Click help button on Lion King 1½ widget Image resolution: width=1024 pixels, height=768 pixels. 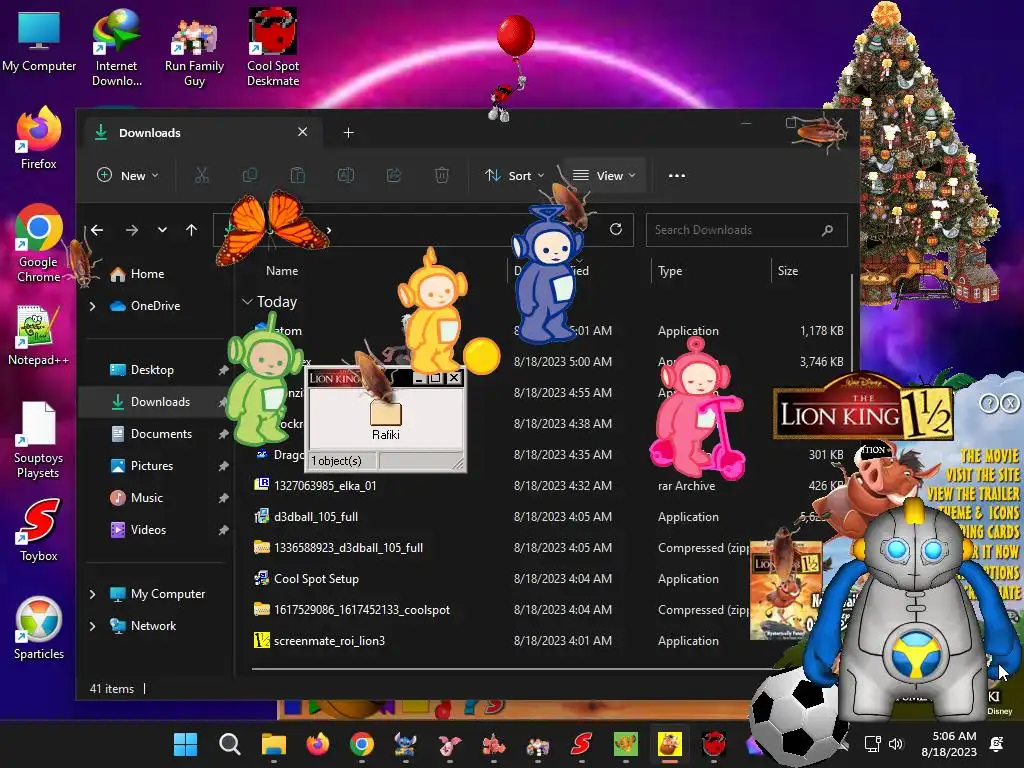click(989, 404)
